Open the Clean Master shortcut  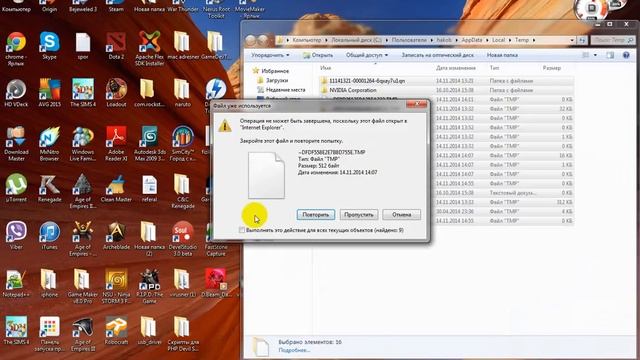click(x=116, y=188)
